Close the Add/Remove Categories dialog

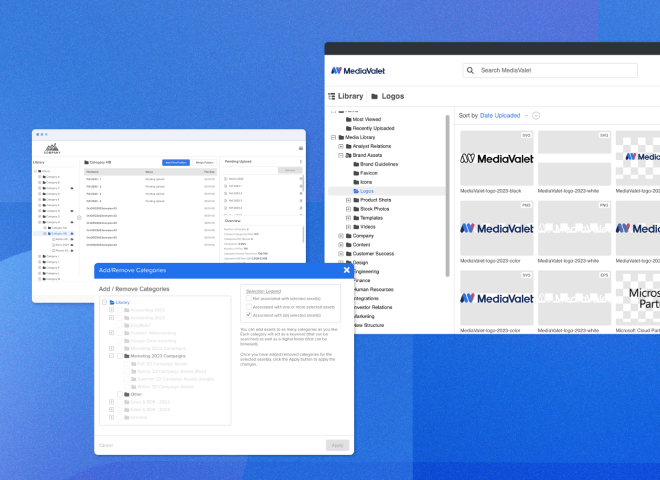(346, 270)
